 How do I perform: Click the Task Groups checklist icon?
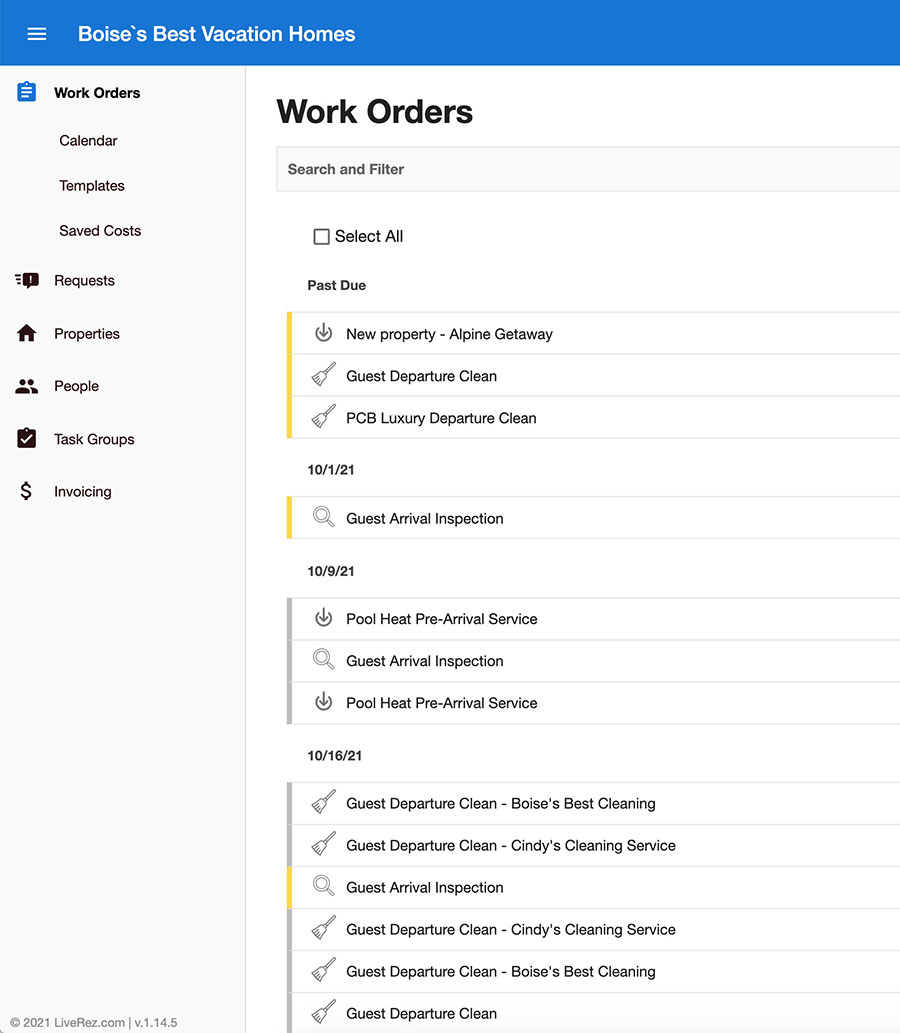[26, 438]
